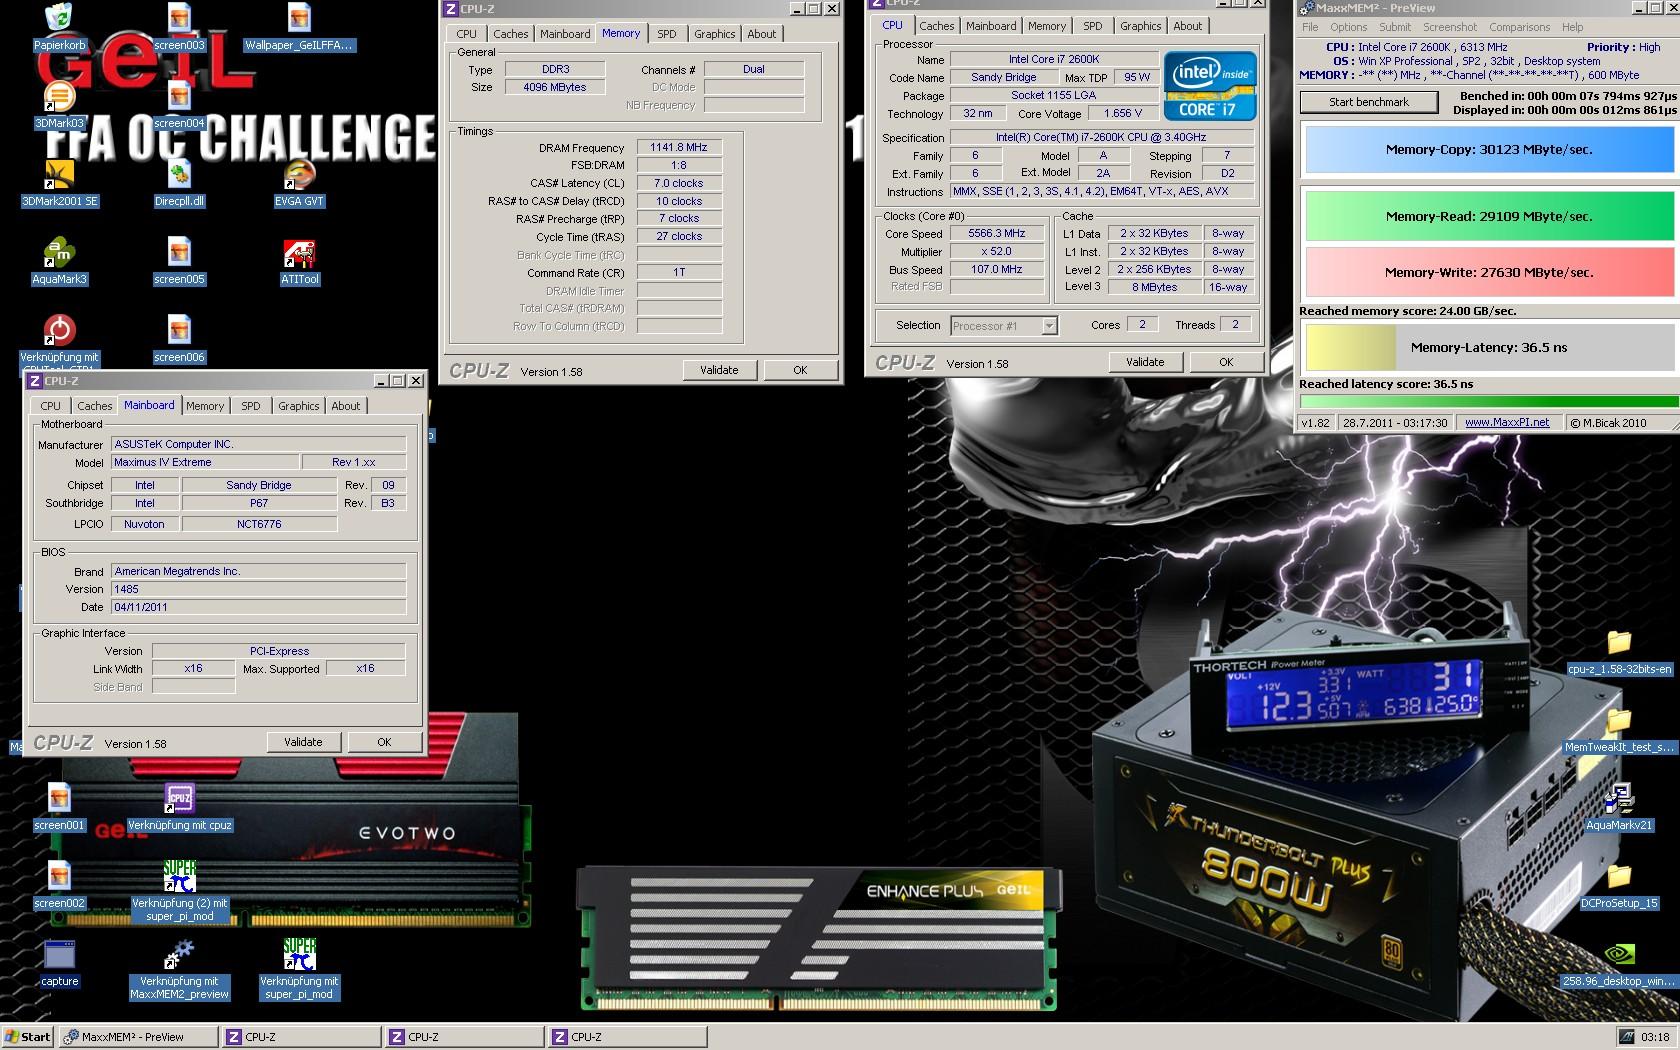Viewport: 1680px width, 1050px height.
Task: Launch the AquaMark3 shortcut
Action: point(59,253)
